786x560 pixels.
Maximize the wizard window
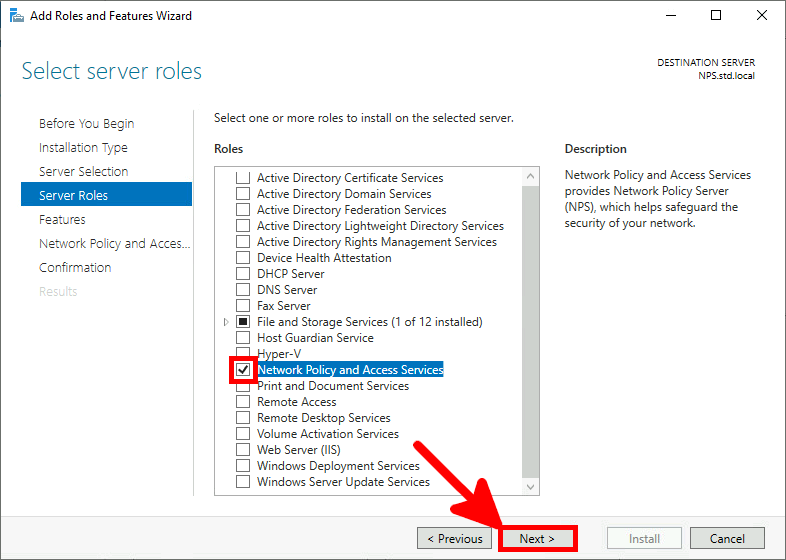tap(716, 16)
